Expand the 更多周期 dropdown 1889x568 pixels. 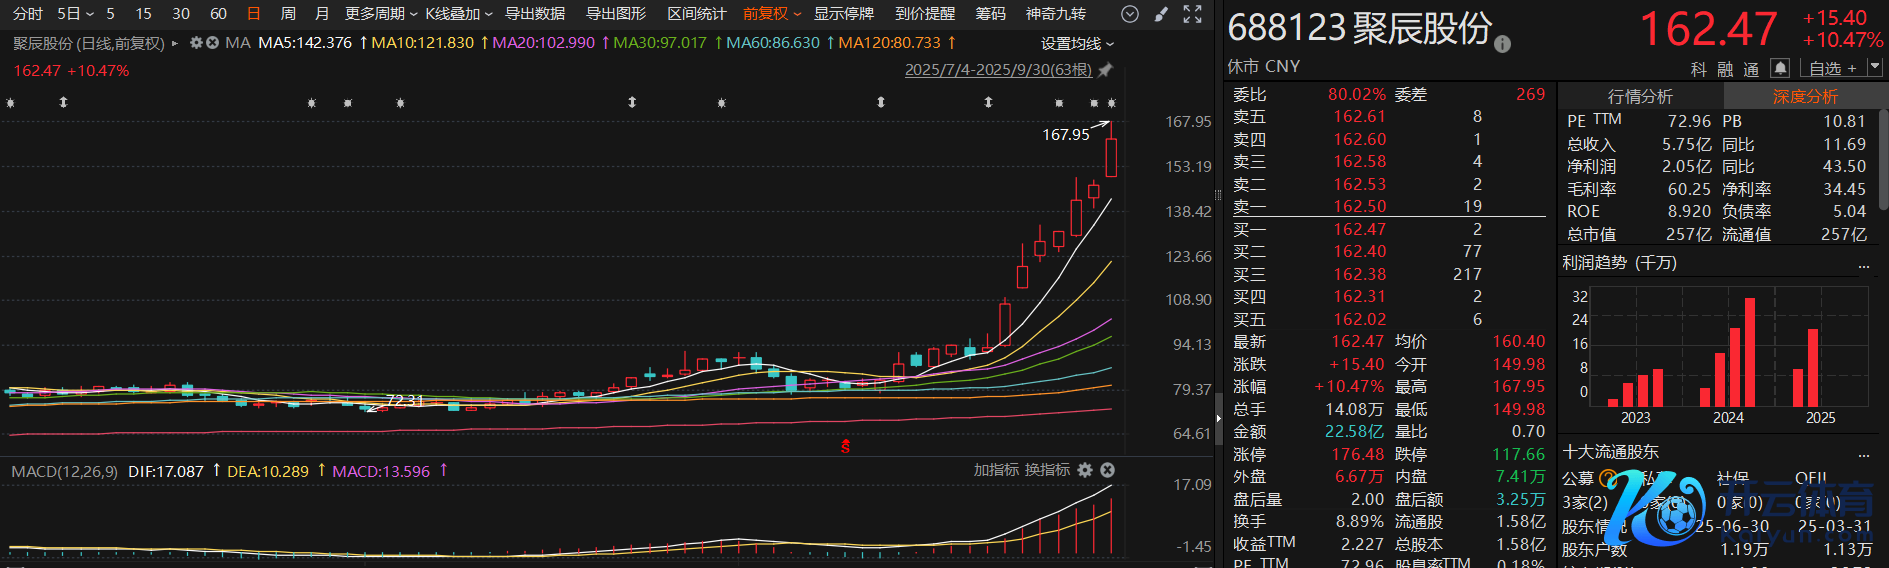tap(380, 14)
